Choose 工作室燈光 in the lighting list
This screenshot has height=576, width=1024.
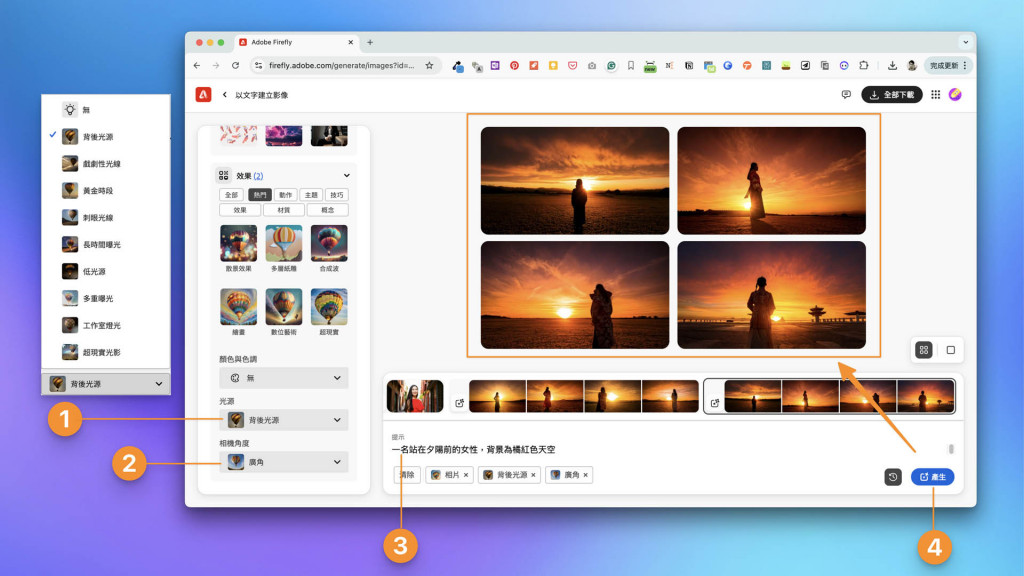[x=106, y=325]
